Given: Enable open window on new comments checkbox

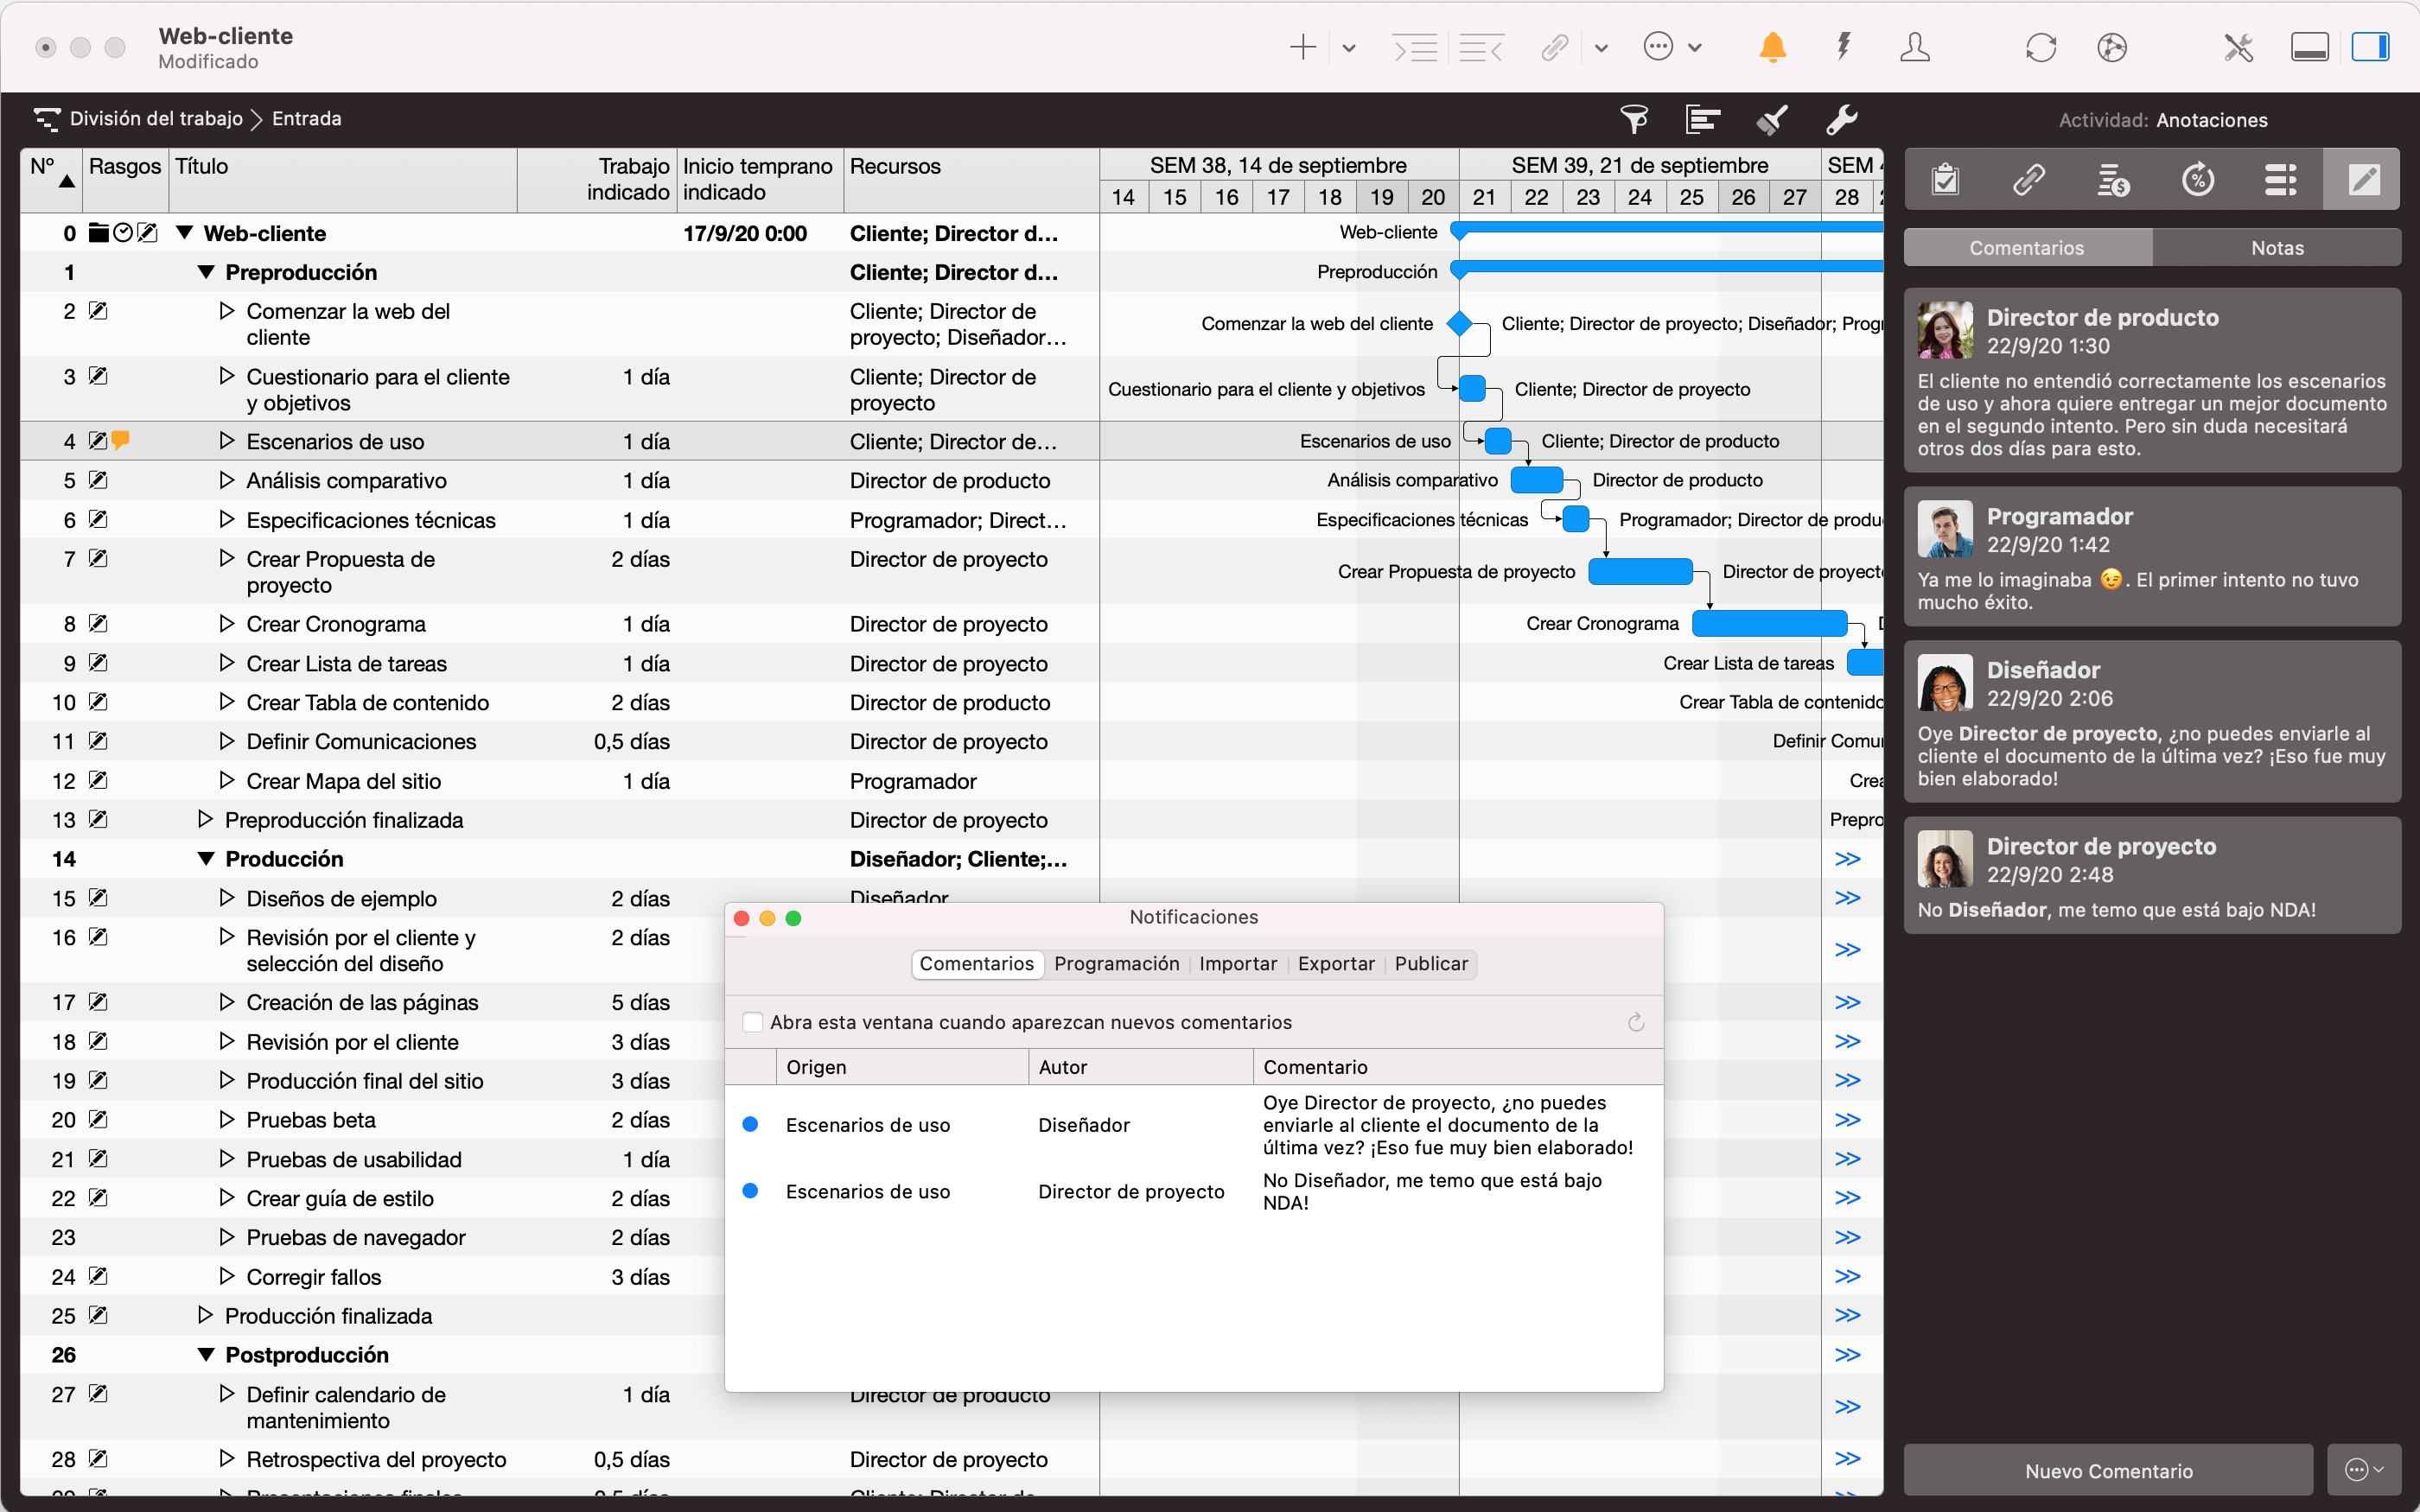Looking at the screenshot, I should [753, 1022].
